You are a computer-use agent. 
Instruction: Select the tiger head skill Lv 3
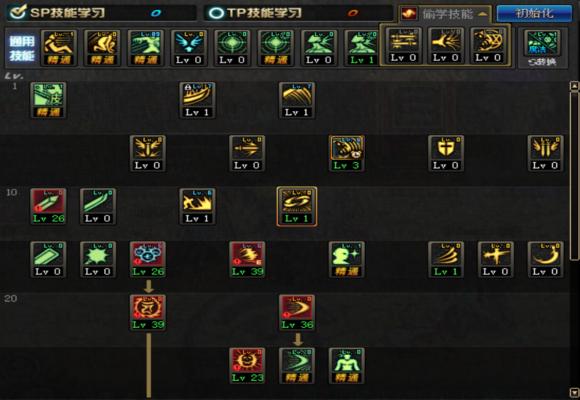tap(347, 153)
